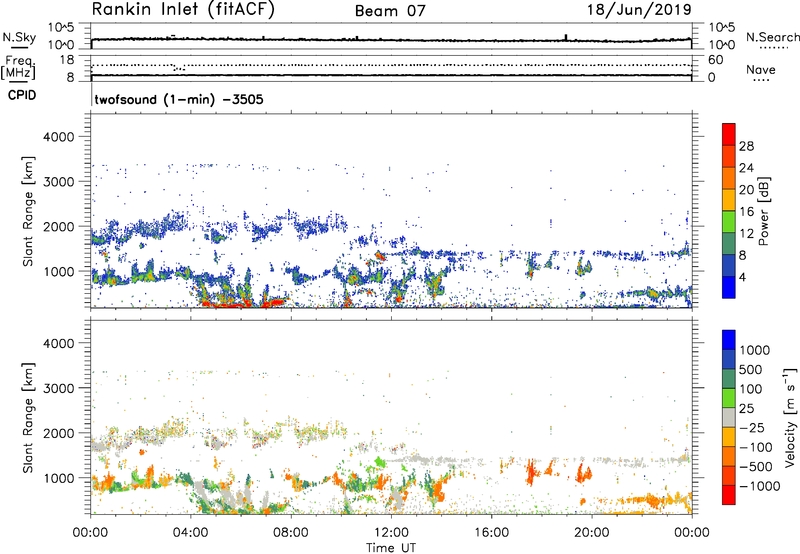Click the '12' tick on Power color bar
Screen dimensions: 800x554
pyautogui.click(x=746, y=234)
